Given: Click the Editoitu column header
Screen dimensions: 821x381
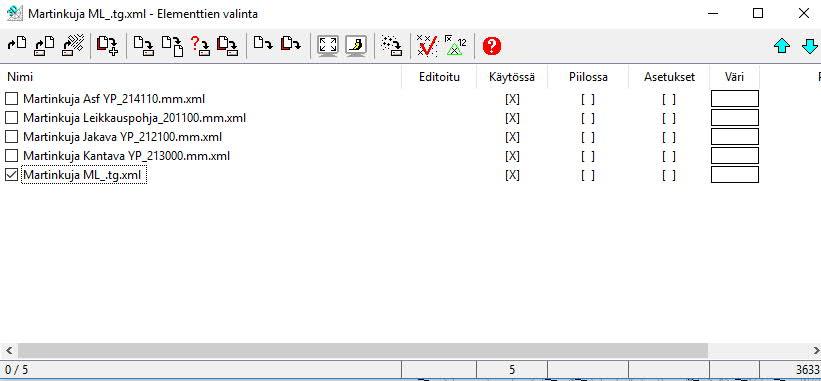Looking at the screenshot, I should [439, 77].
